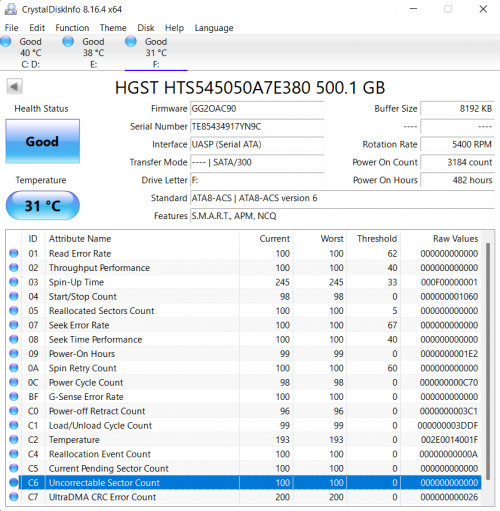Click the status orb for Spin-Up Time
The width and height of the screenshot is (500, 511).
point(14,282)
